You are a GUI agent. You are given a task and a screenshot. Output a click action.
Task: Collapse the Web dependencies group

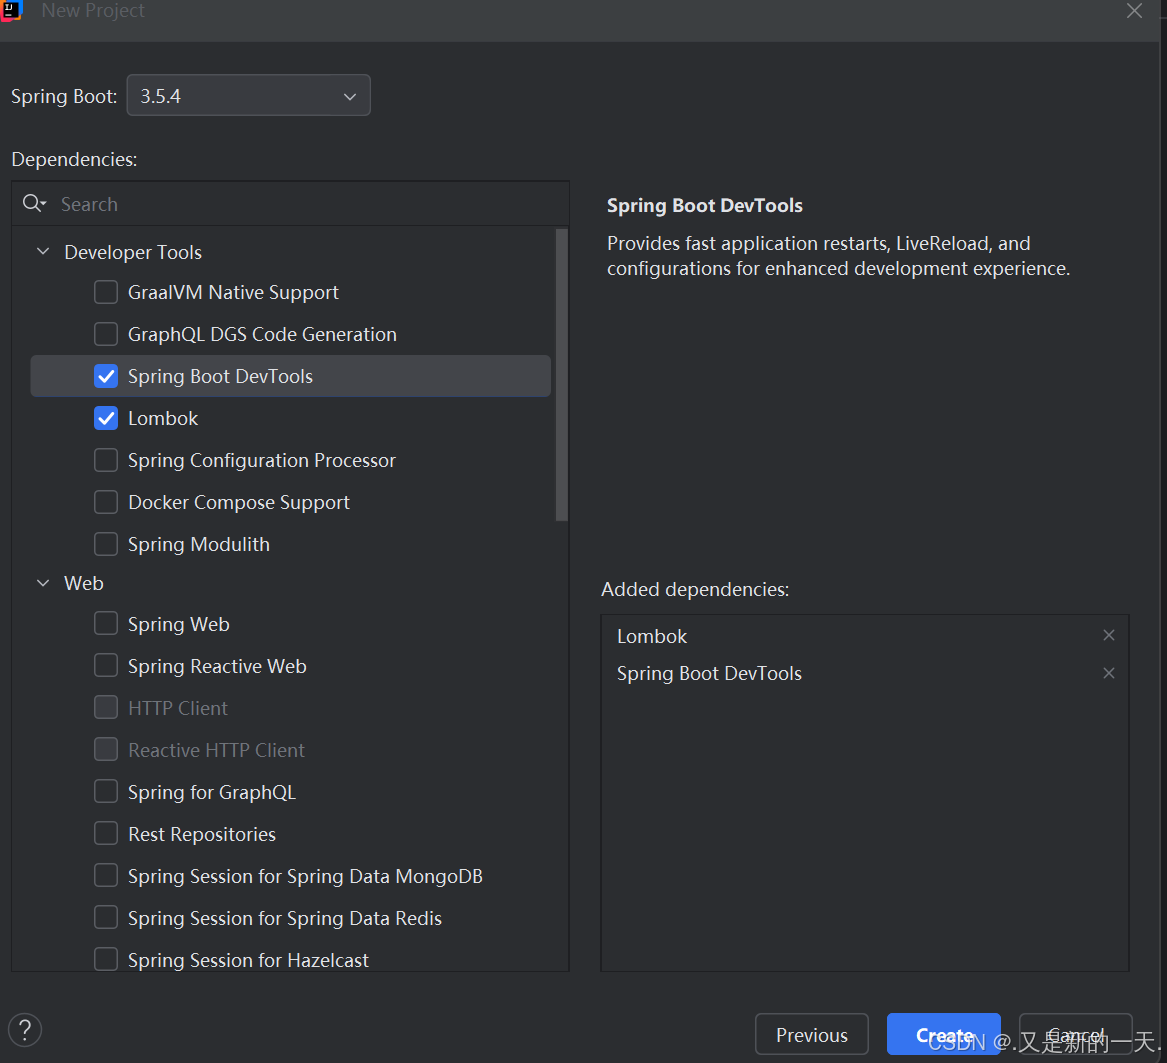(43, 583)
